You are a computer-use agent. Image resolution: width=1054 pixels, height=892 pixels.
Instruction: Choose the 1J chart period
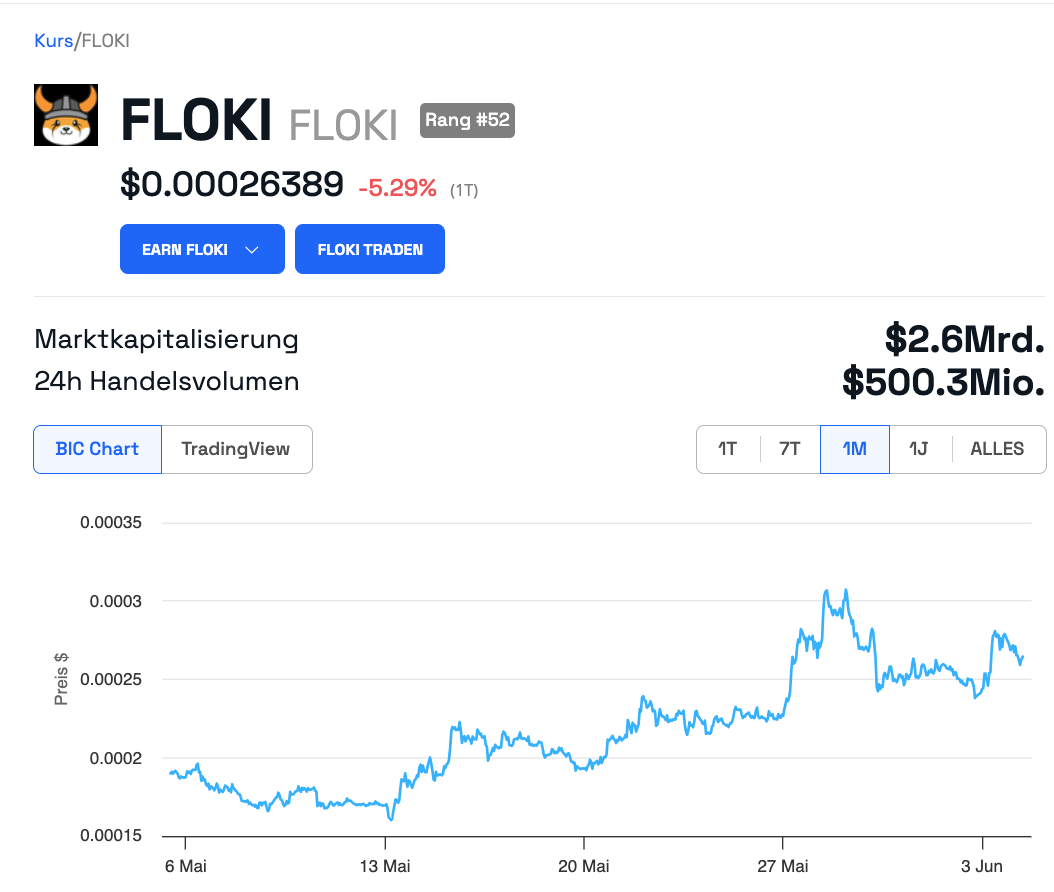tap(918, 449)
